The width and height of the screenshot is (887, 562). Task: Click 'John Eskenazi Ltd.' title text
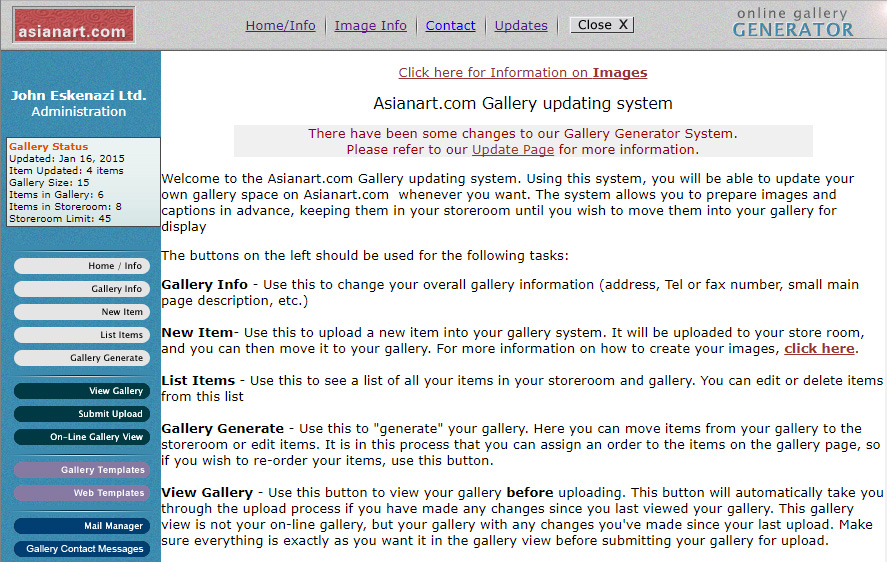point(79,95)
